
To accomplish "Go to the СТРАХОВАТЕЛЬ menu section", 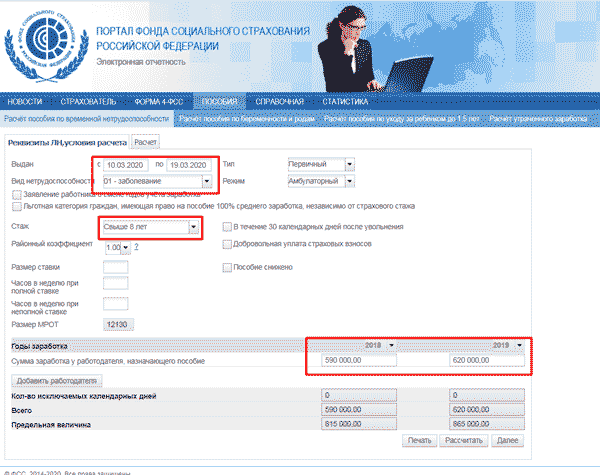I will (88, 102).
